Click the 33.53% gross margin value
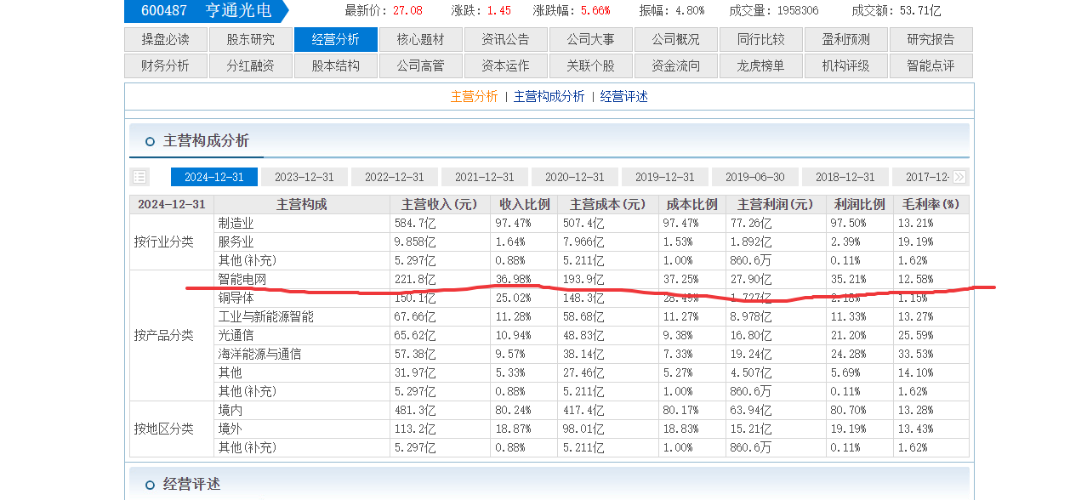The height and width of the screenshot is (500, 1087). point(917,354)
